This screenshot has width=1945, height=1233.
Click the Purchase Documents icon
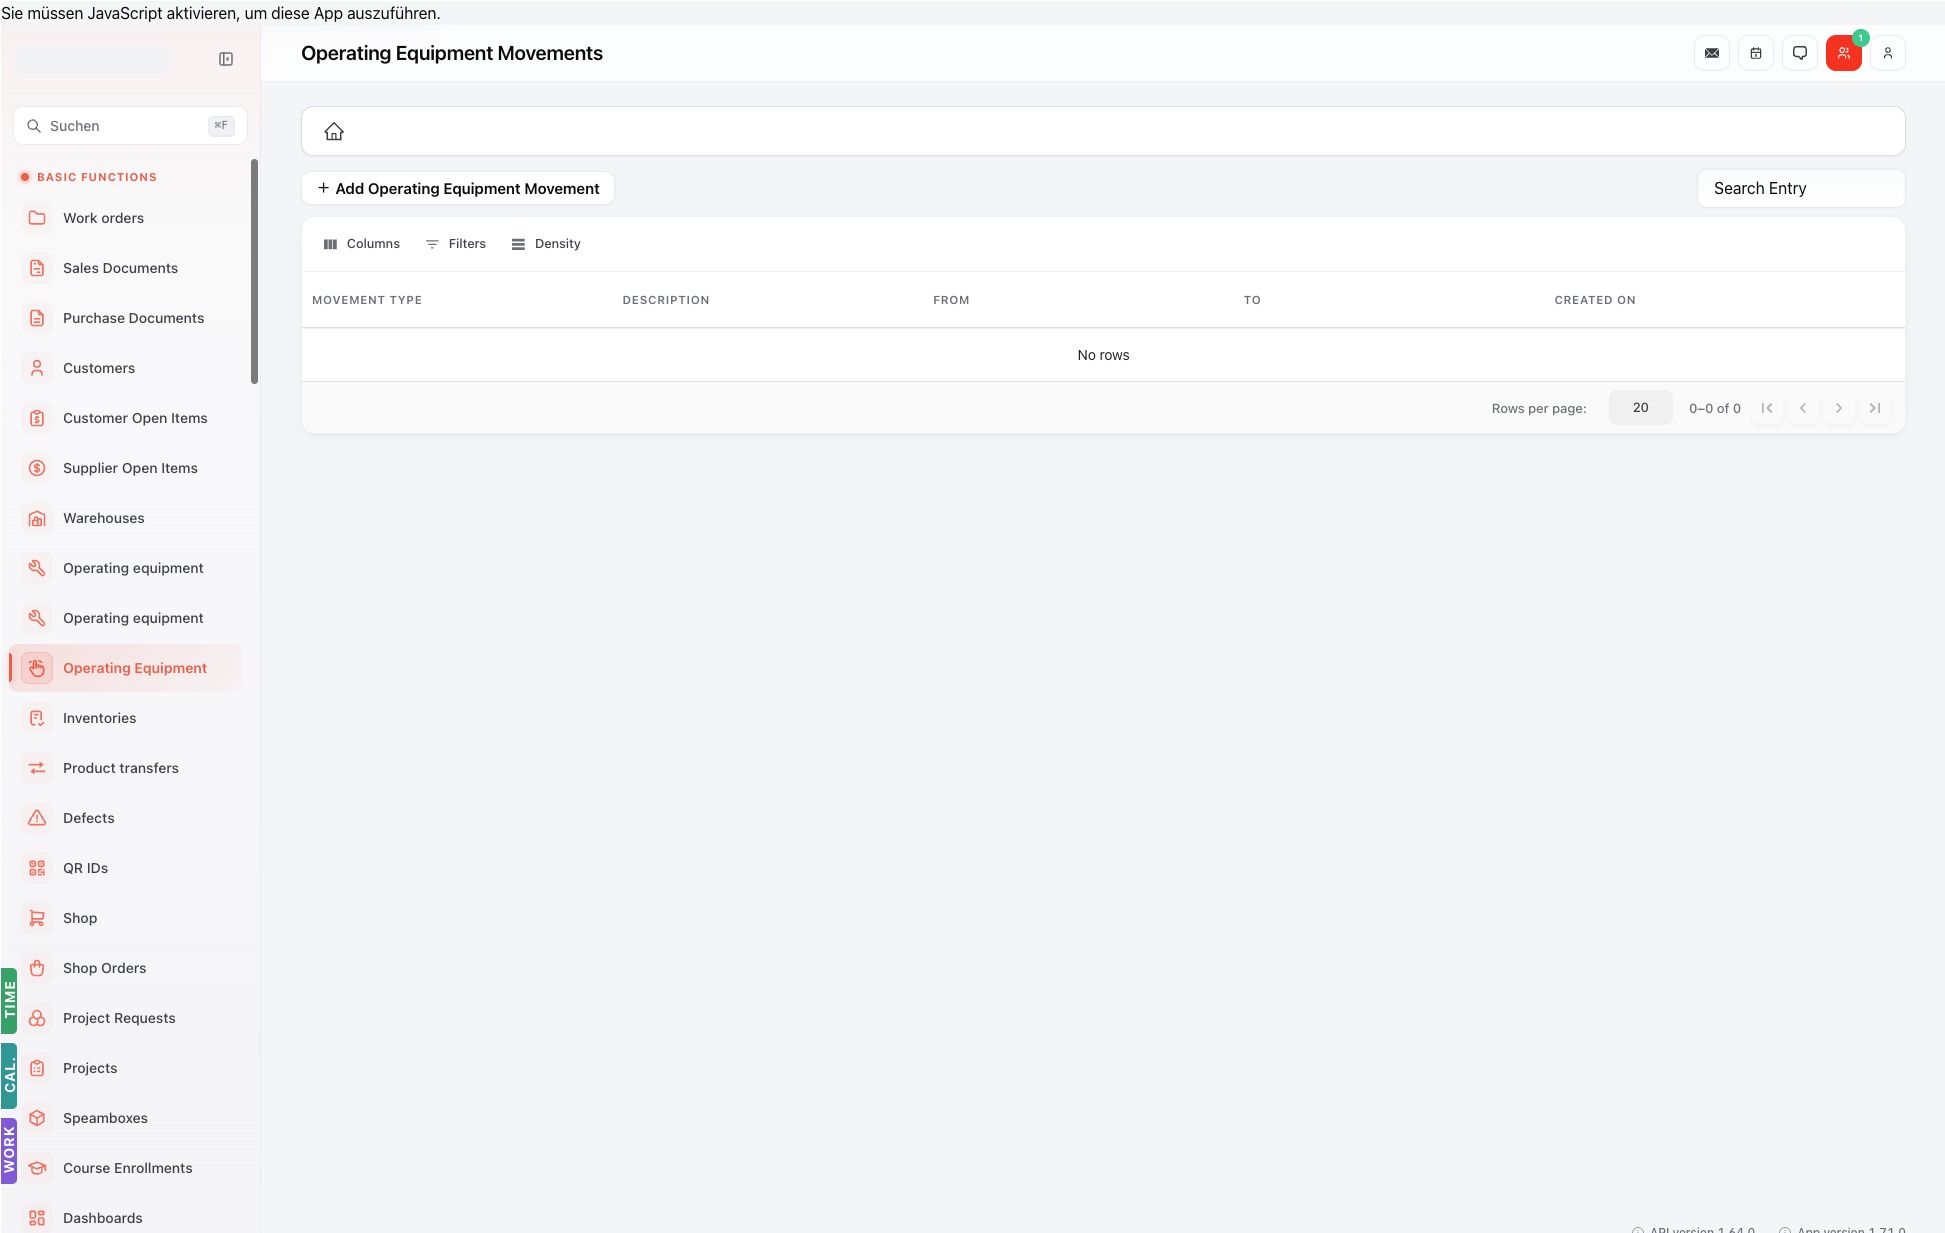[37, 318]
